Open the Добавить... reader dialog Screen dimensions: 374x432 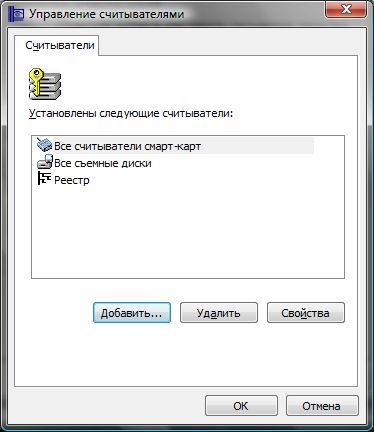132,313
